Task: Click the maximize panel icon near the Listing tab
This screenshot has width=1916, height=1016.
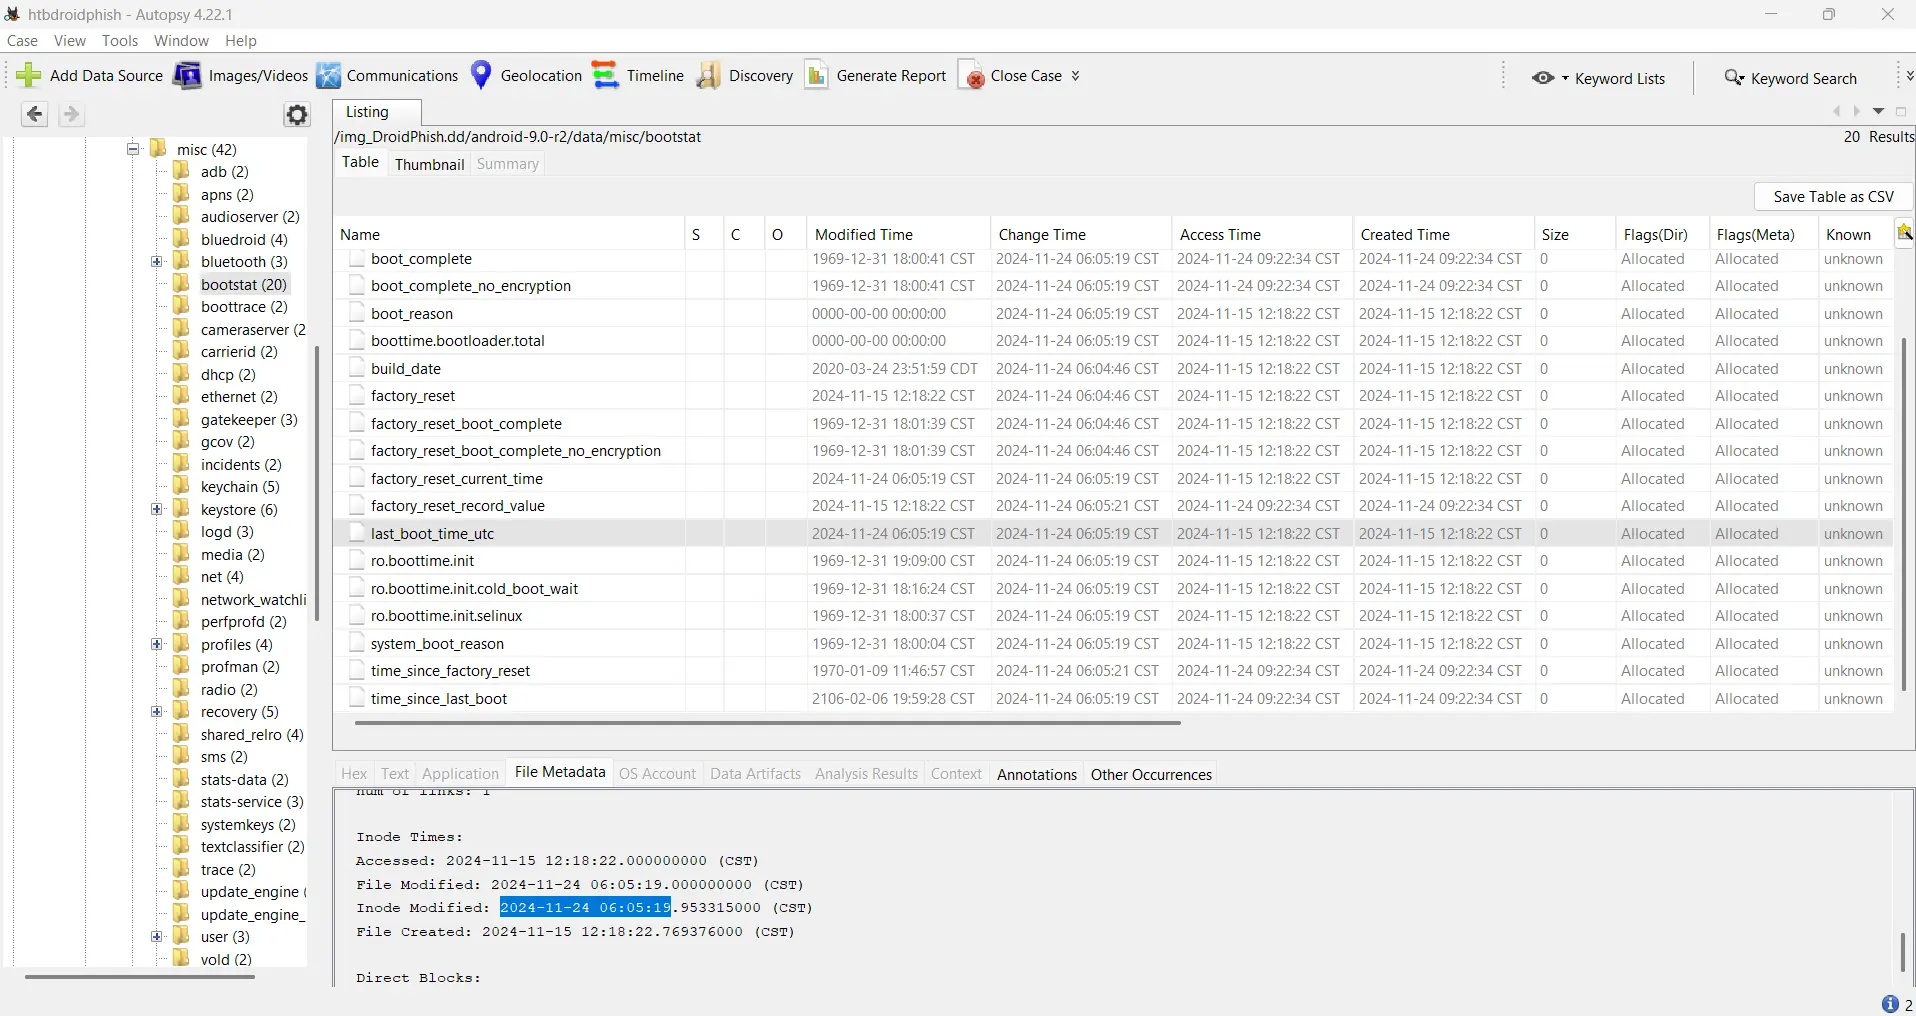Action: pos(1902,112)
